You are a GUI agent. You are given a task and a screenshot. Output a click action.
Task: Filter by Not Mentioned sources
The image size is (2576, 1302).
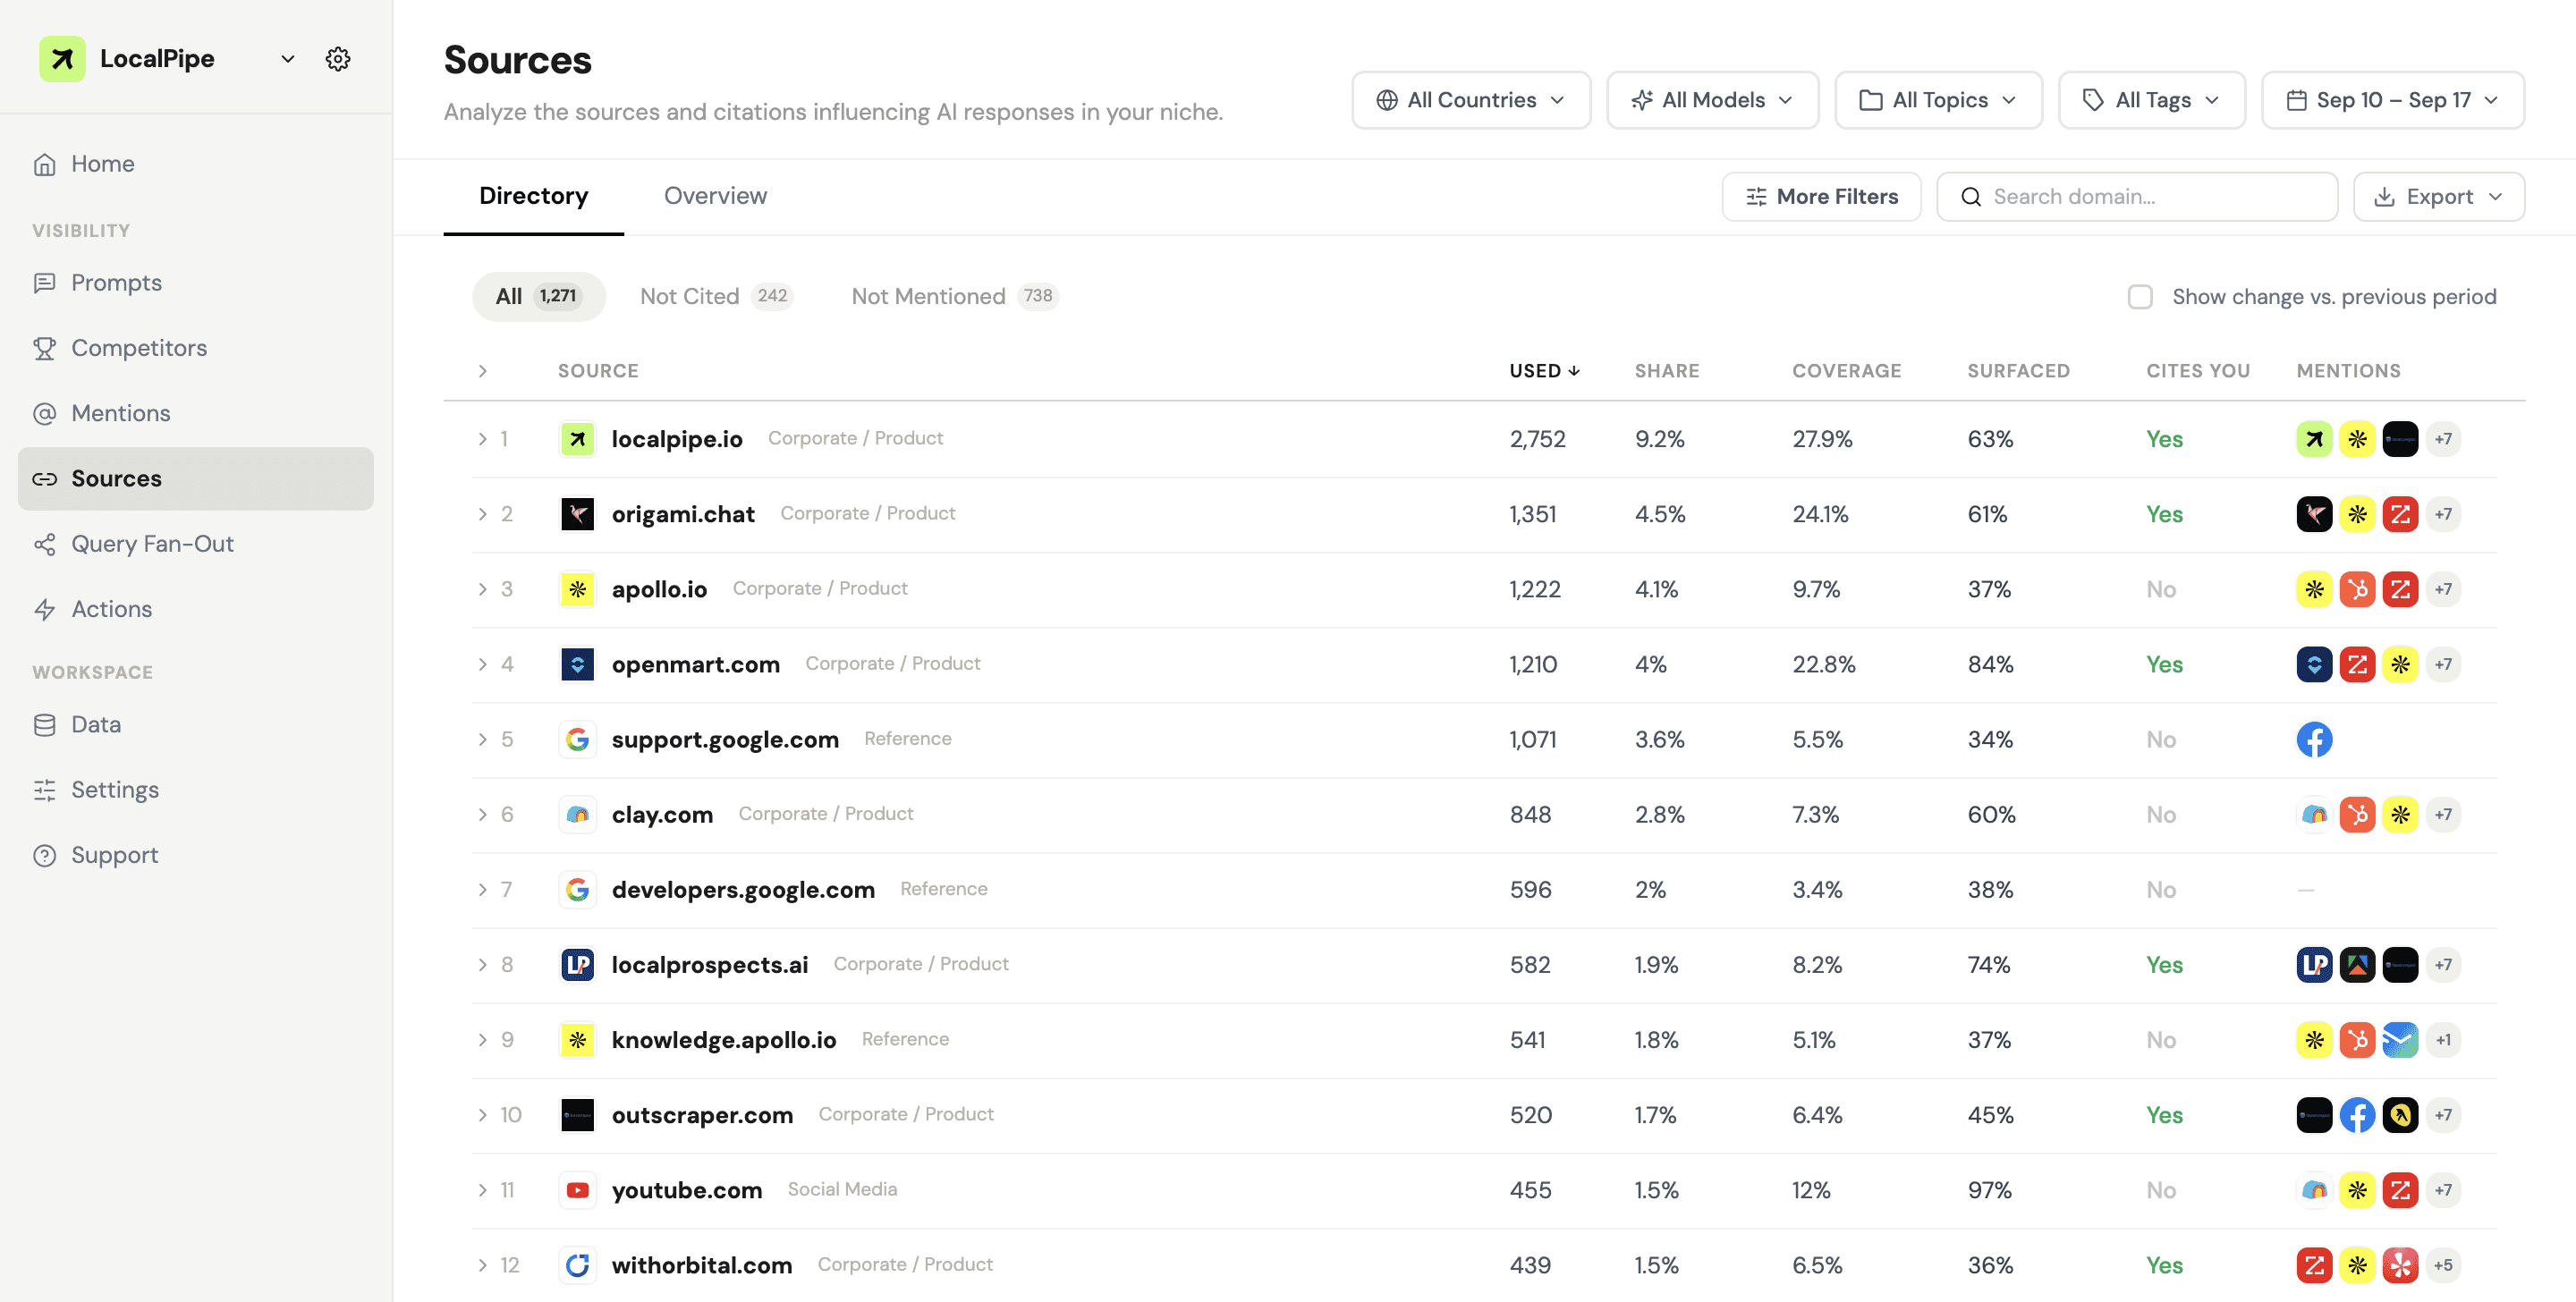955,296
